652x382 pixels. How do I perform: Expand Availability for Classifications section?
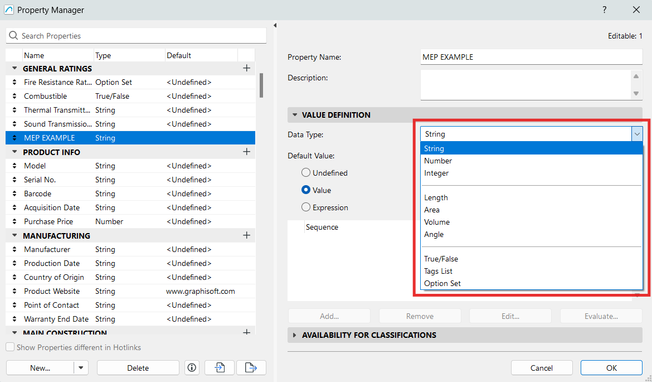(295, 335)
